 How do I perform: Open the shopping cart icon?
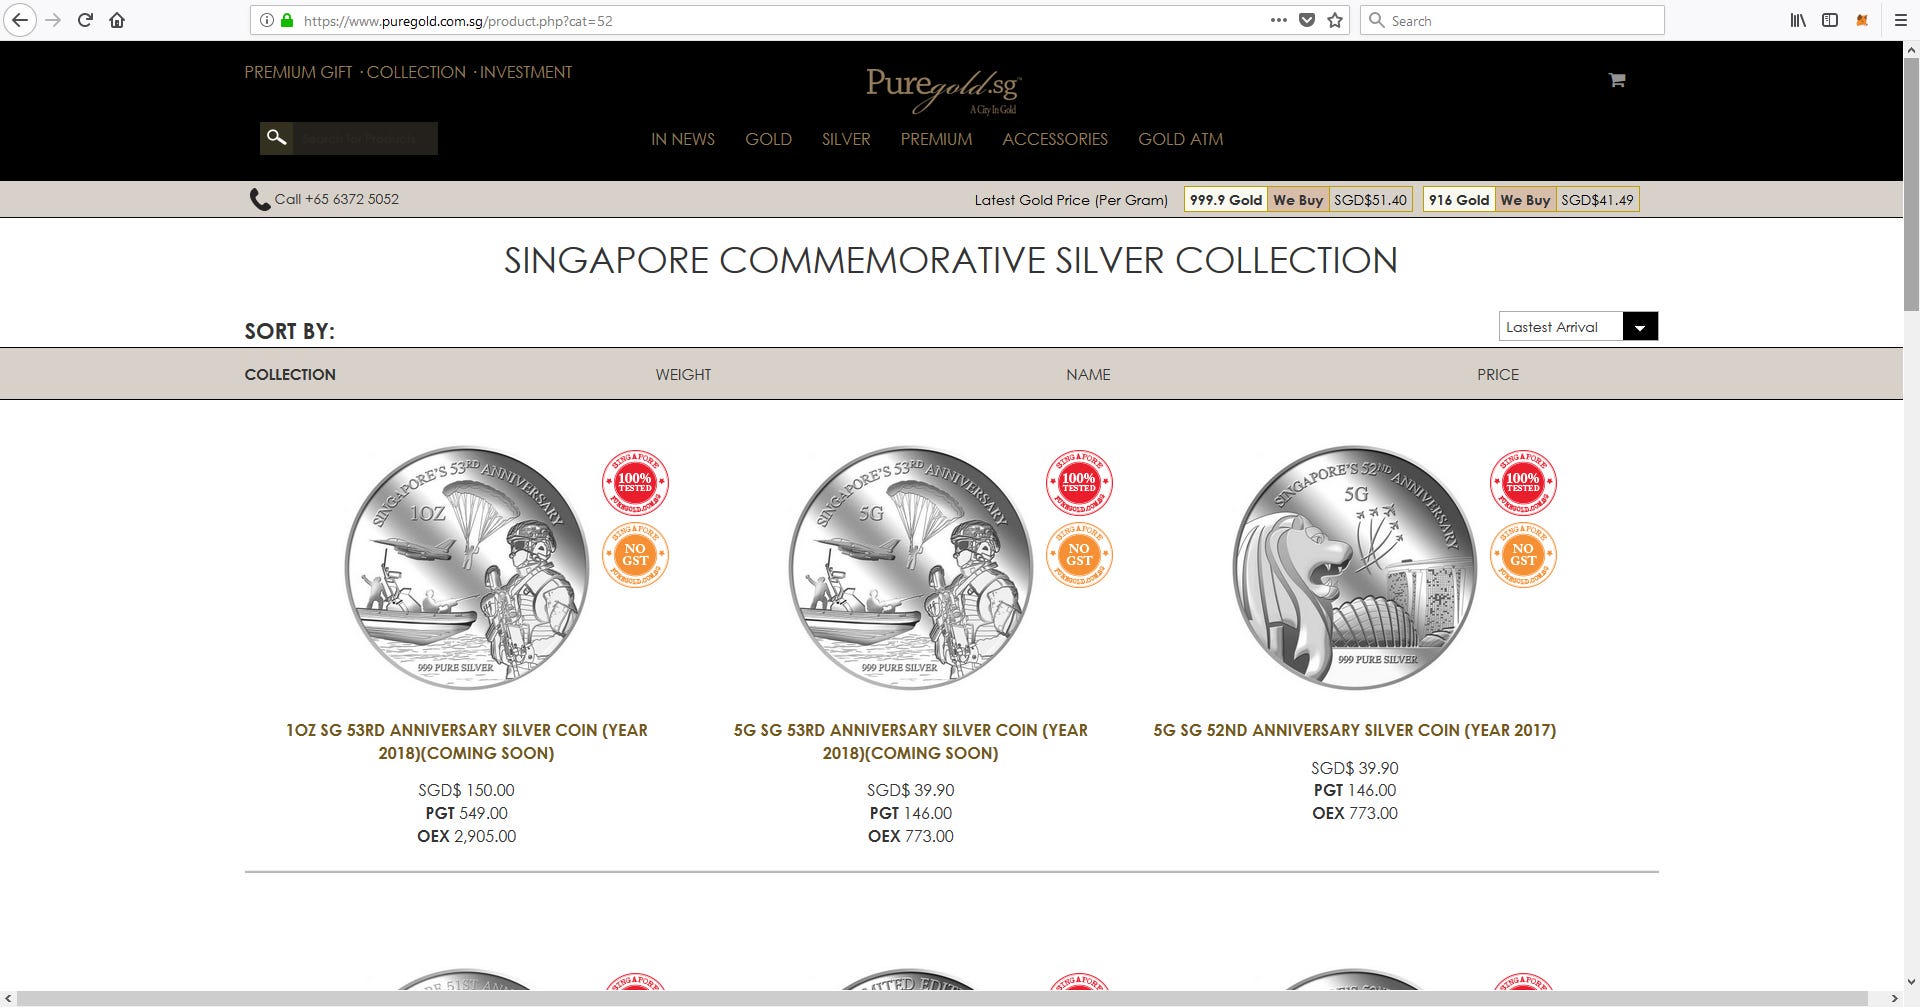click(x=1616, y=80)
